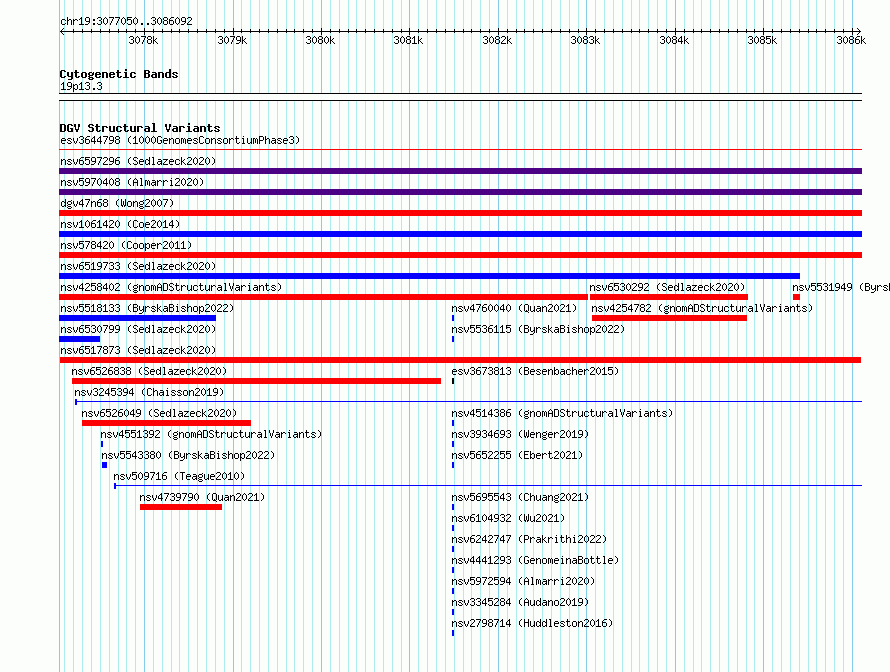This screenshot has width=890, height=672.
Task: Open nsv5536115 (ByrskaBishop2022) label
Action: [538, 329]
